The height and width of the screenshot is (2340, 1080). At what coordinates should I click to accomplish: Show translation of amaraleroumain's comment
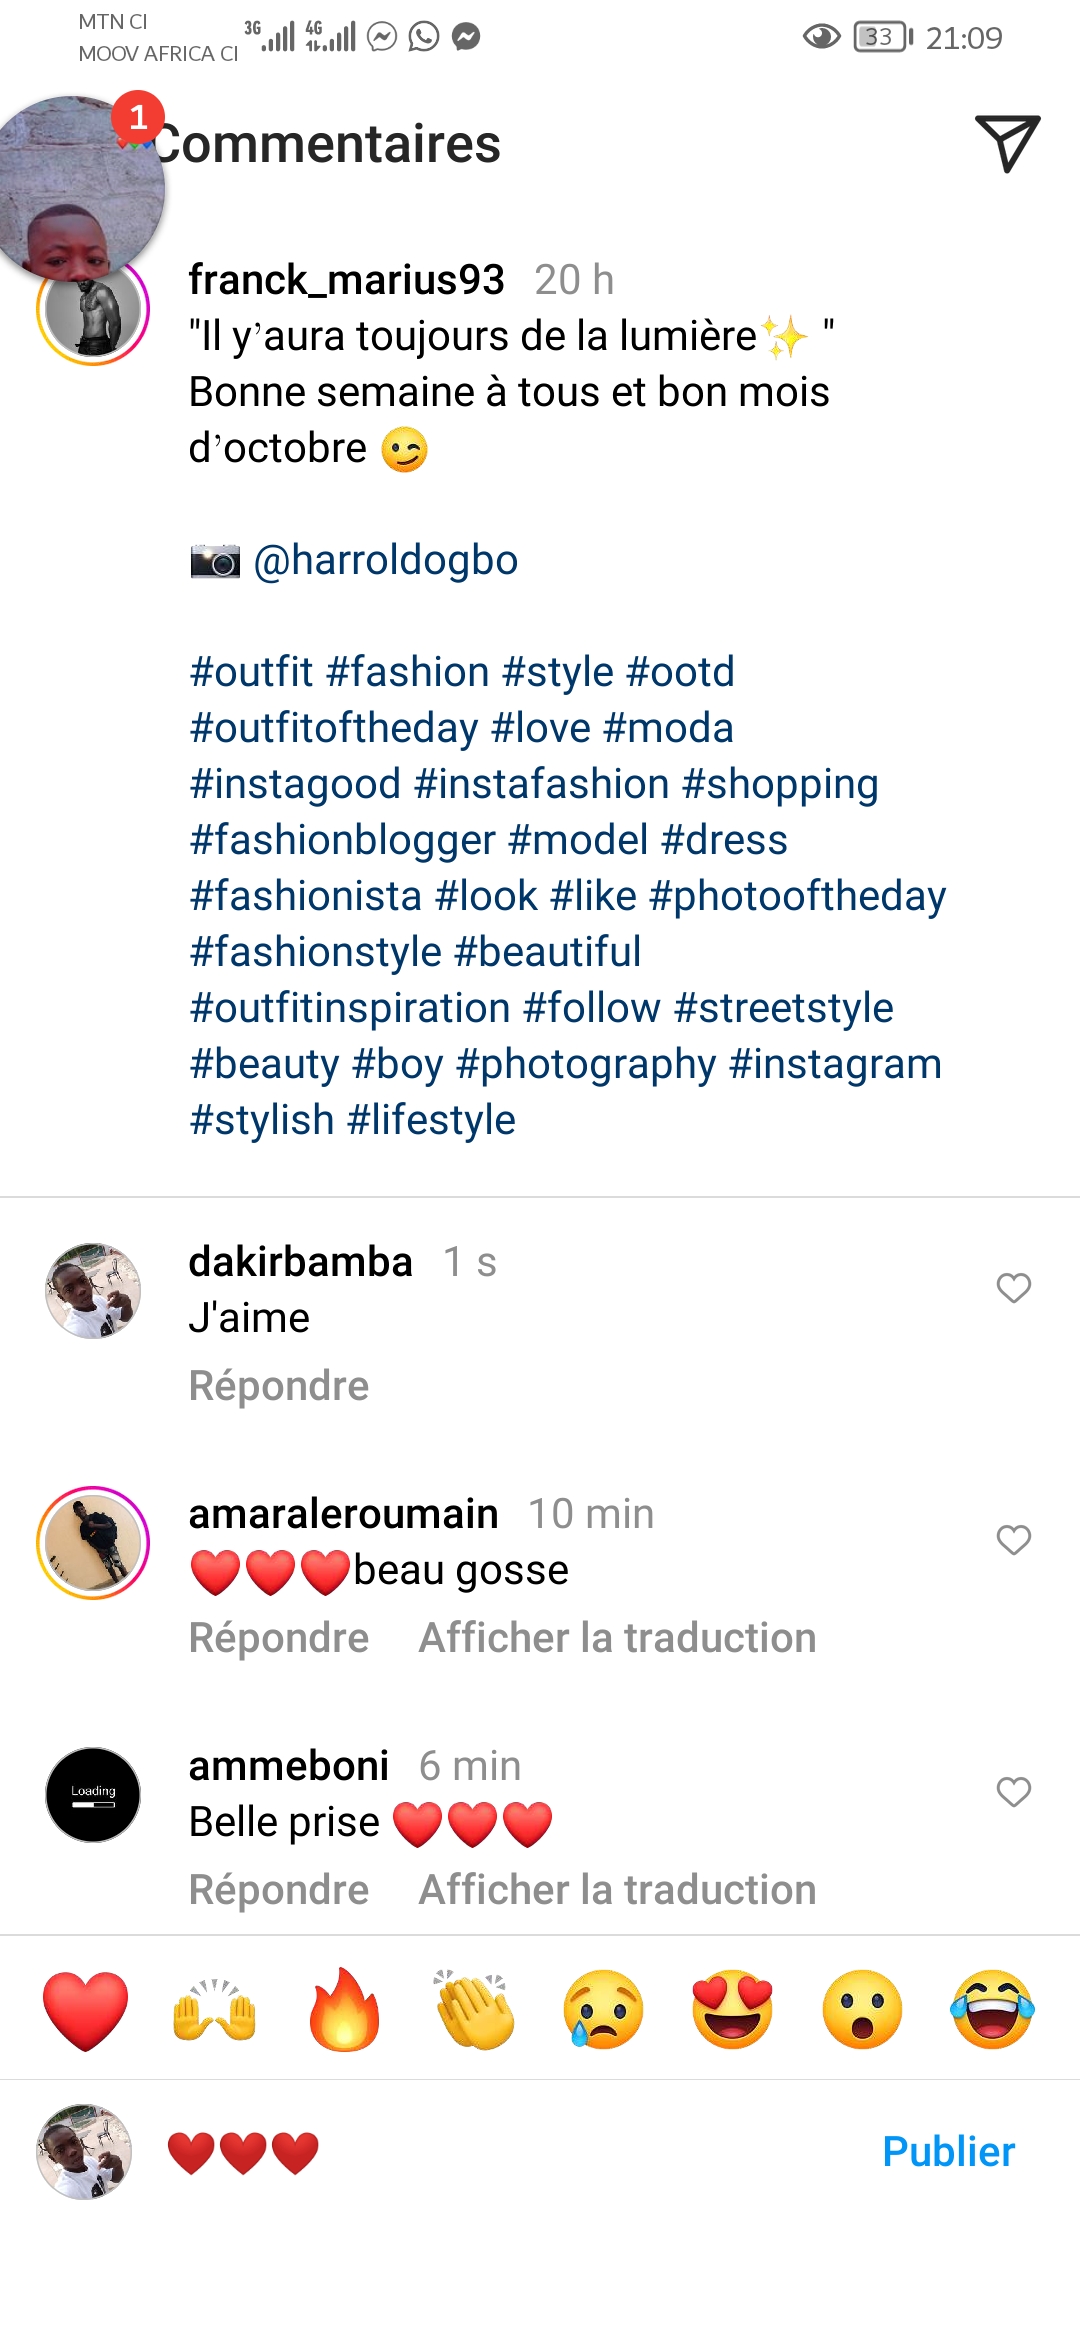(x=617, y=1638)
